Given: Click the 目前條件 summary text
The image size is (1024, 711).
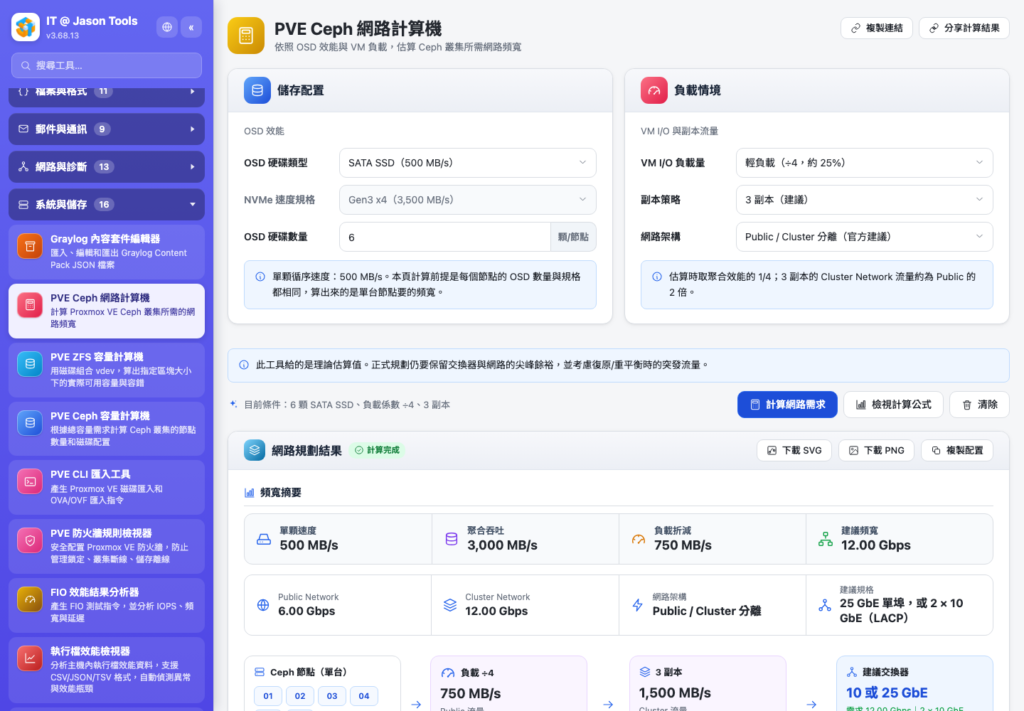Looking at the screenshot, I should point(347,405).
